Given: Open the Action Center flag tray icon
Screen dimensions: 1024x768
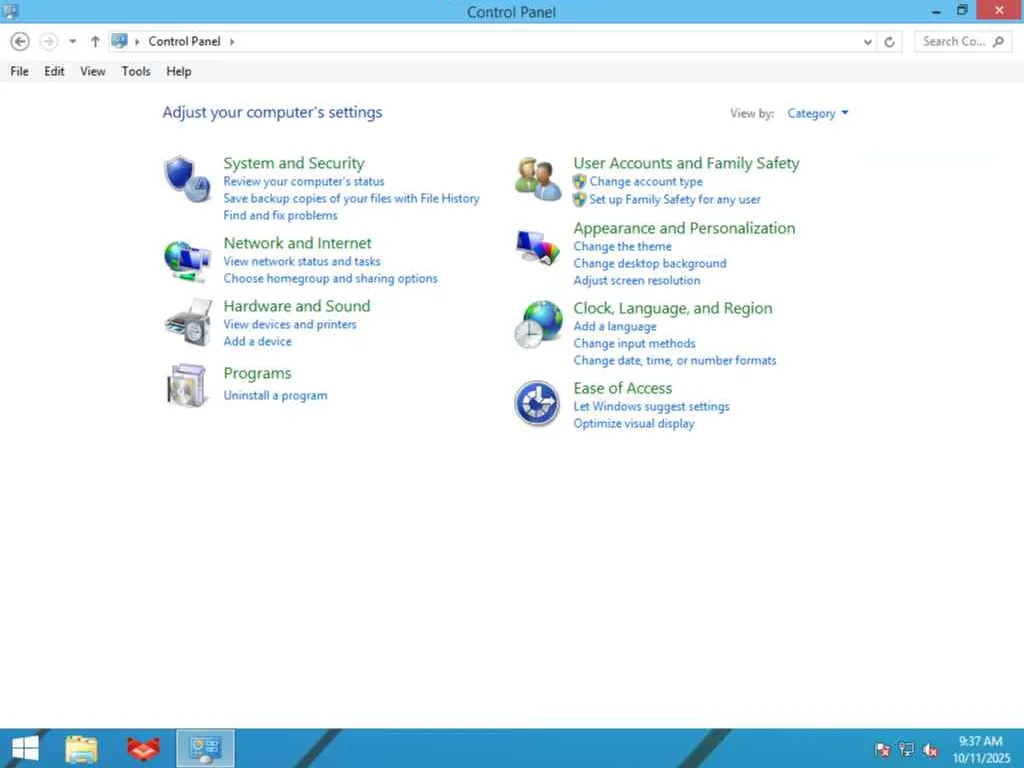Looking at the screenshot, I should tap(882, 750).
